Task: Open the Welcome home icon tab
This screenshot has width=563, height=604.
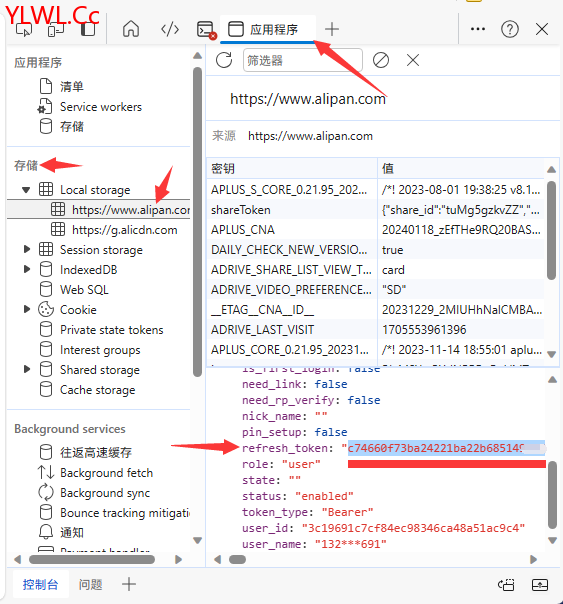Action: click(x=131, y=29)
